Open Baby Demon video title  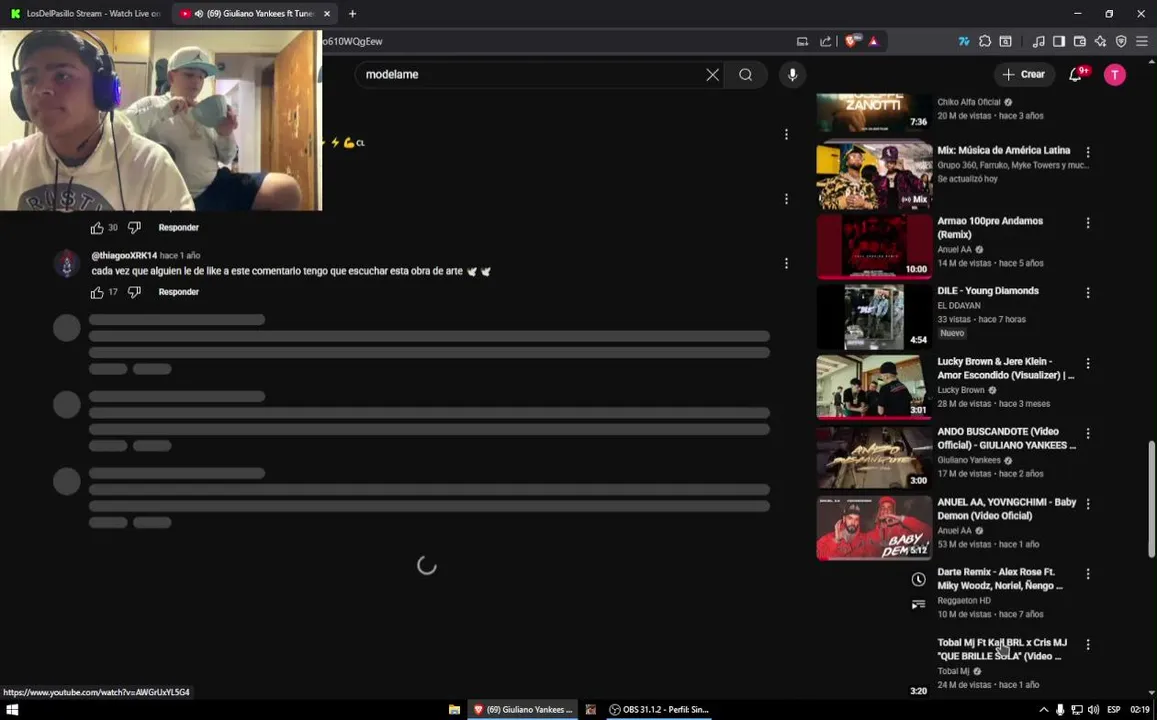pos(1006,509)
